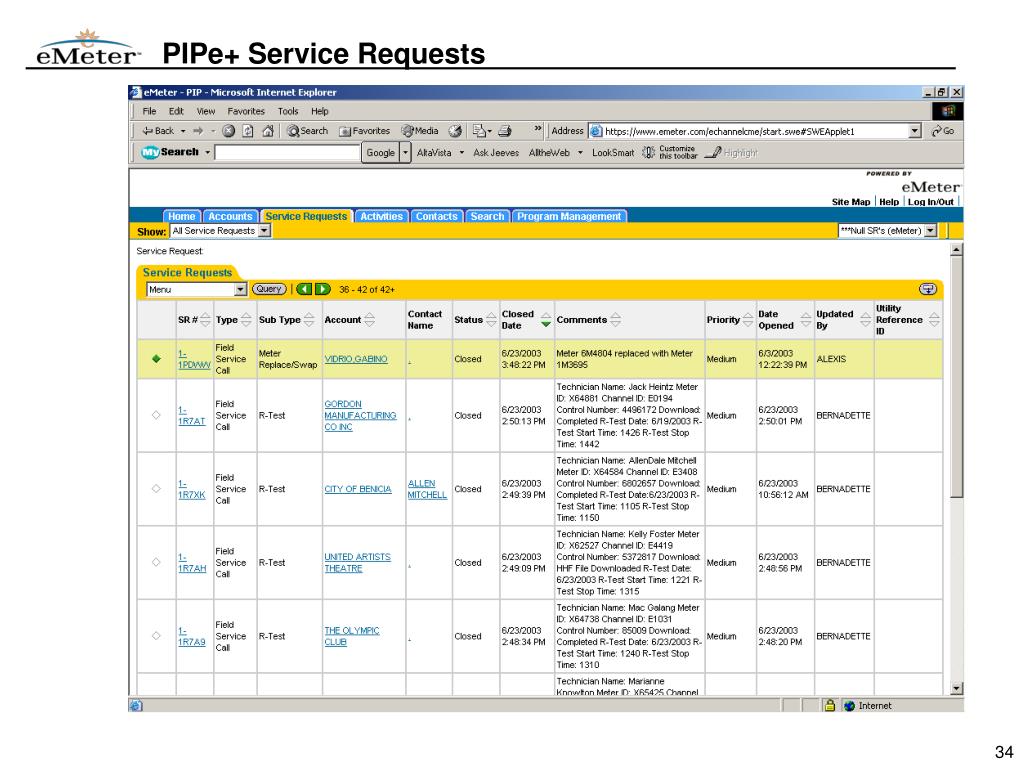The height and width of the screenshot is (768, 1024).
Task: Expand the AlltheWeb dropdown arrow
Action: click(580, 152)
